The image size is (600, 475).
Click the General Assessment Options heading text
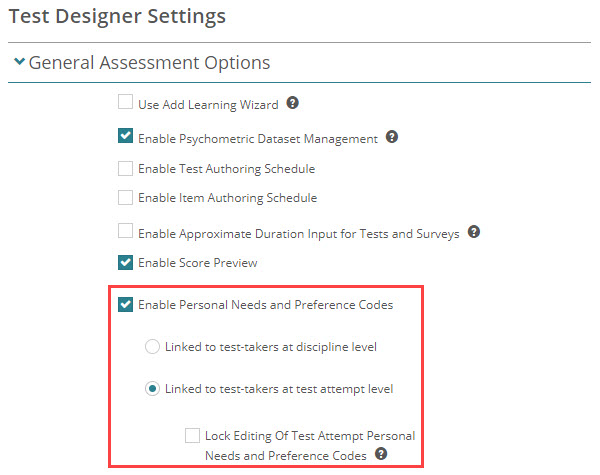pyautogui.click(x=149, y=63)
